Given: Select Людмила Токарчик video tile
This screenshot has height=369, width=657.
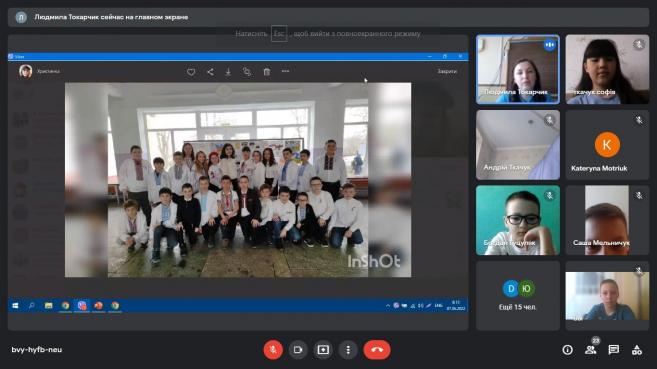Looking at the screenshot, I should [518, 69].
